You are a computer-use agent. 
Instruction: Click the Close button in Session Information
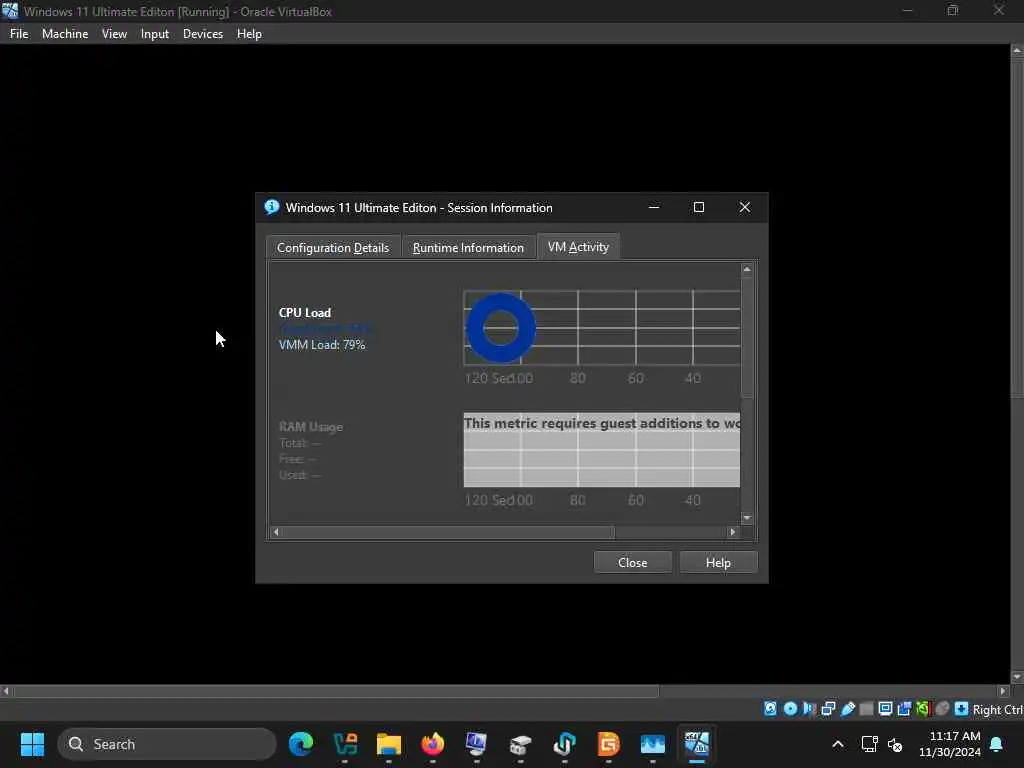coord(632,562)
